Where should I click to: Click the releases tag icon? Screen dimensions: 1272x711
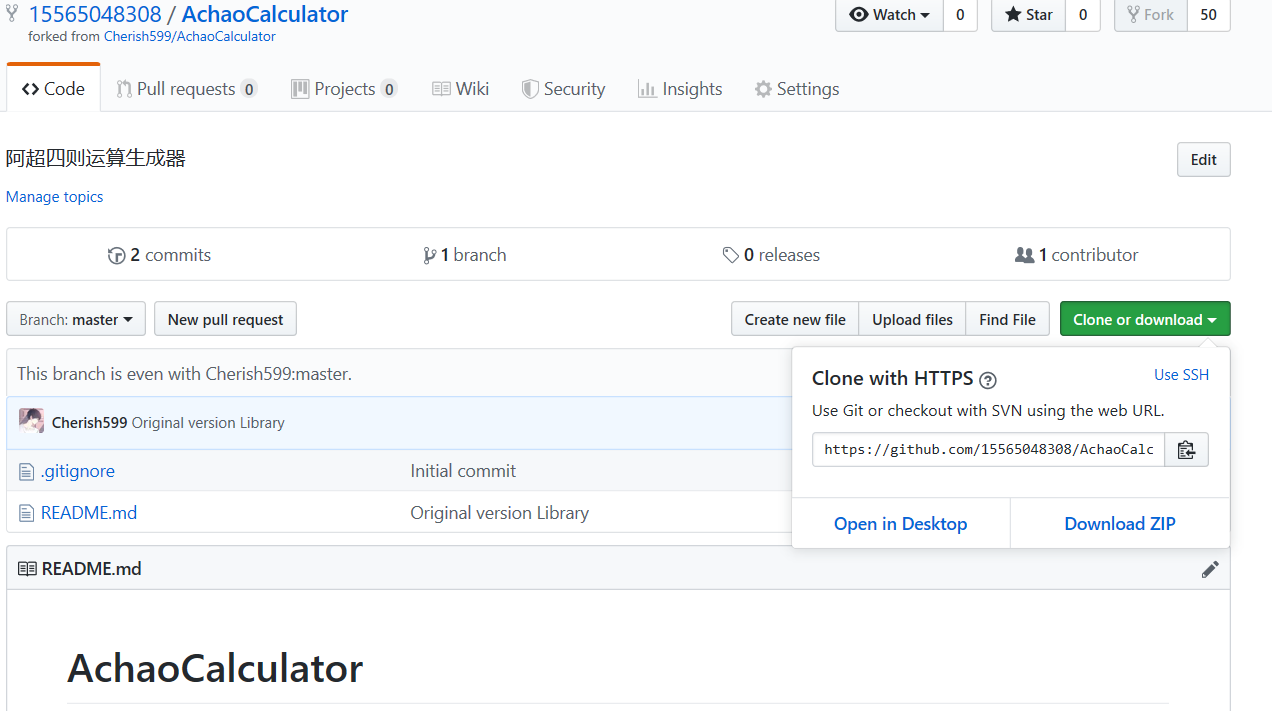click(x=731, y=255)
